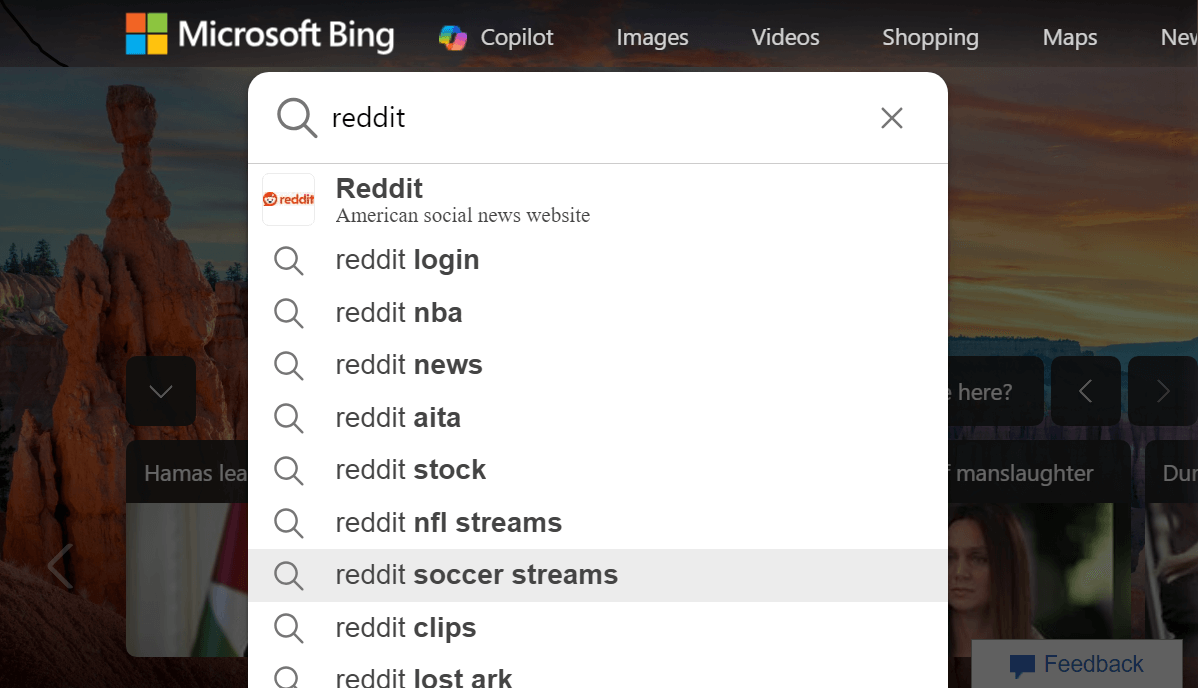The width and height of the screenshot is (1198, 688).
Task: Open the Videos tab
Action: coord(785,37)
